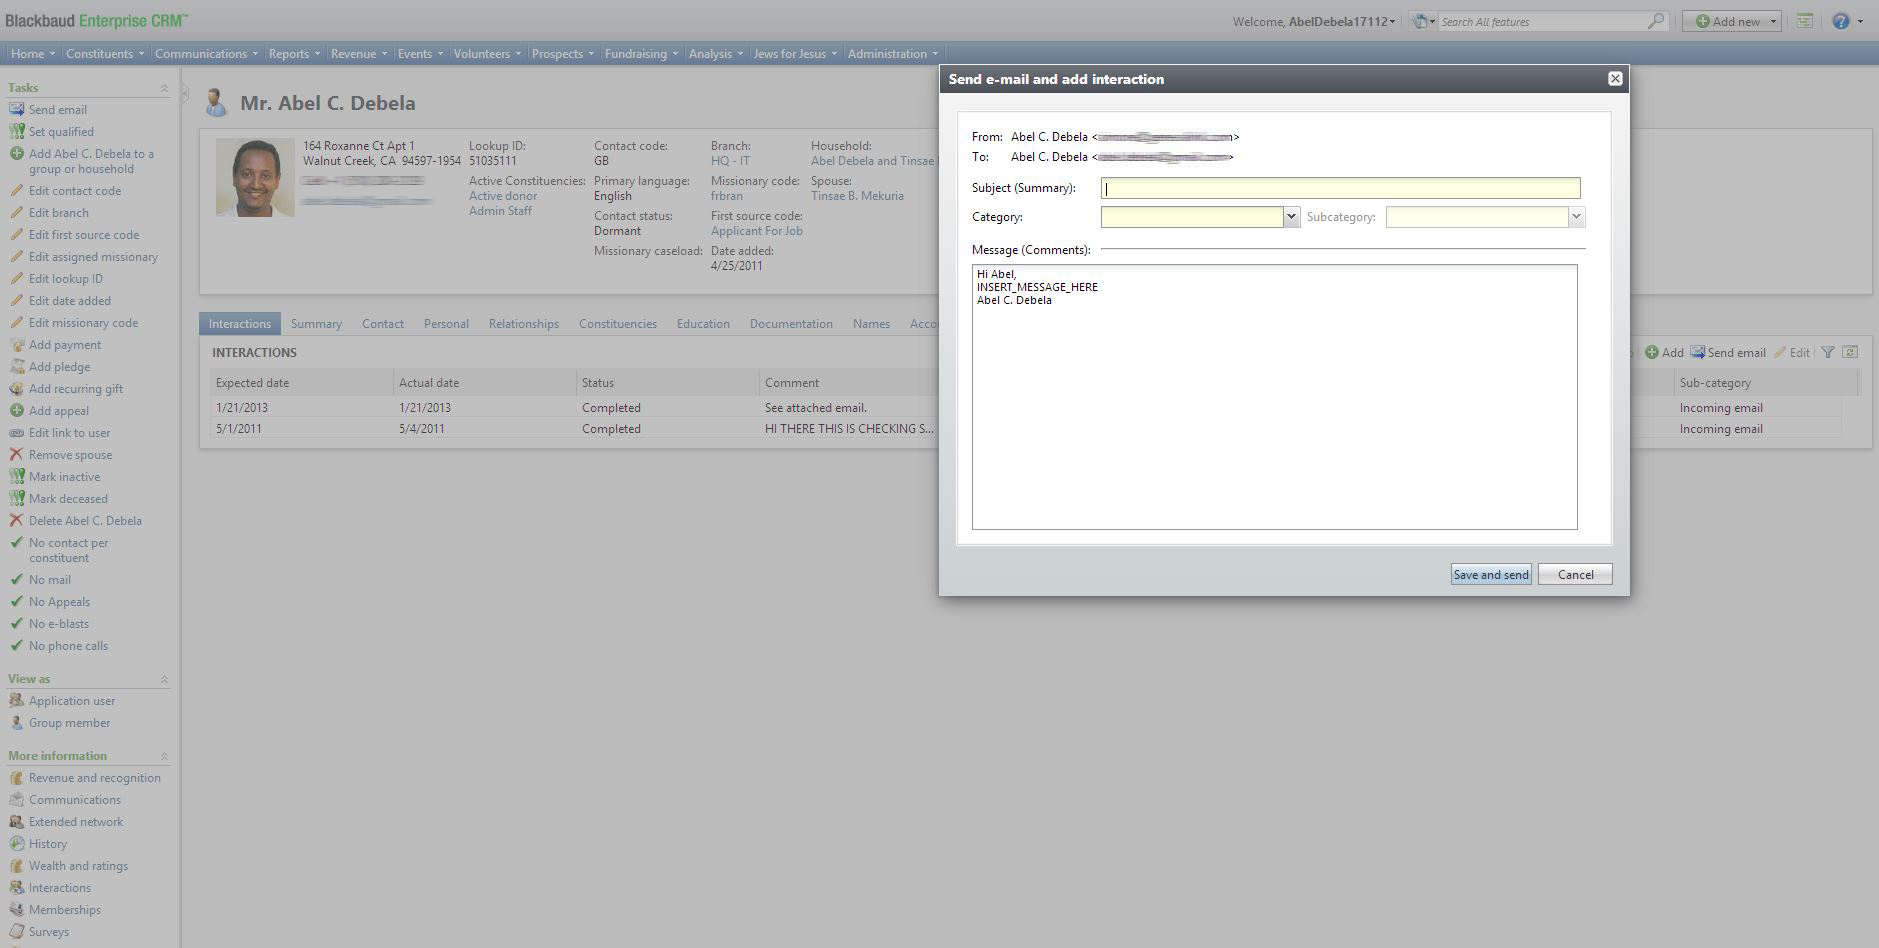The width and height of the screenshot is (1879, 948).
Task: Click the filter funnel icon in Interactions list
Action: coord(1828,352)
